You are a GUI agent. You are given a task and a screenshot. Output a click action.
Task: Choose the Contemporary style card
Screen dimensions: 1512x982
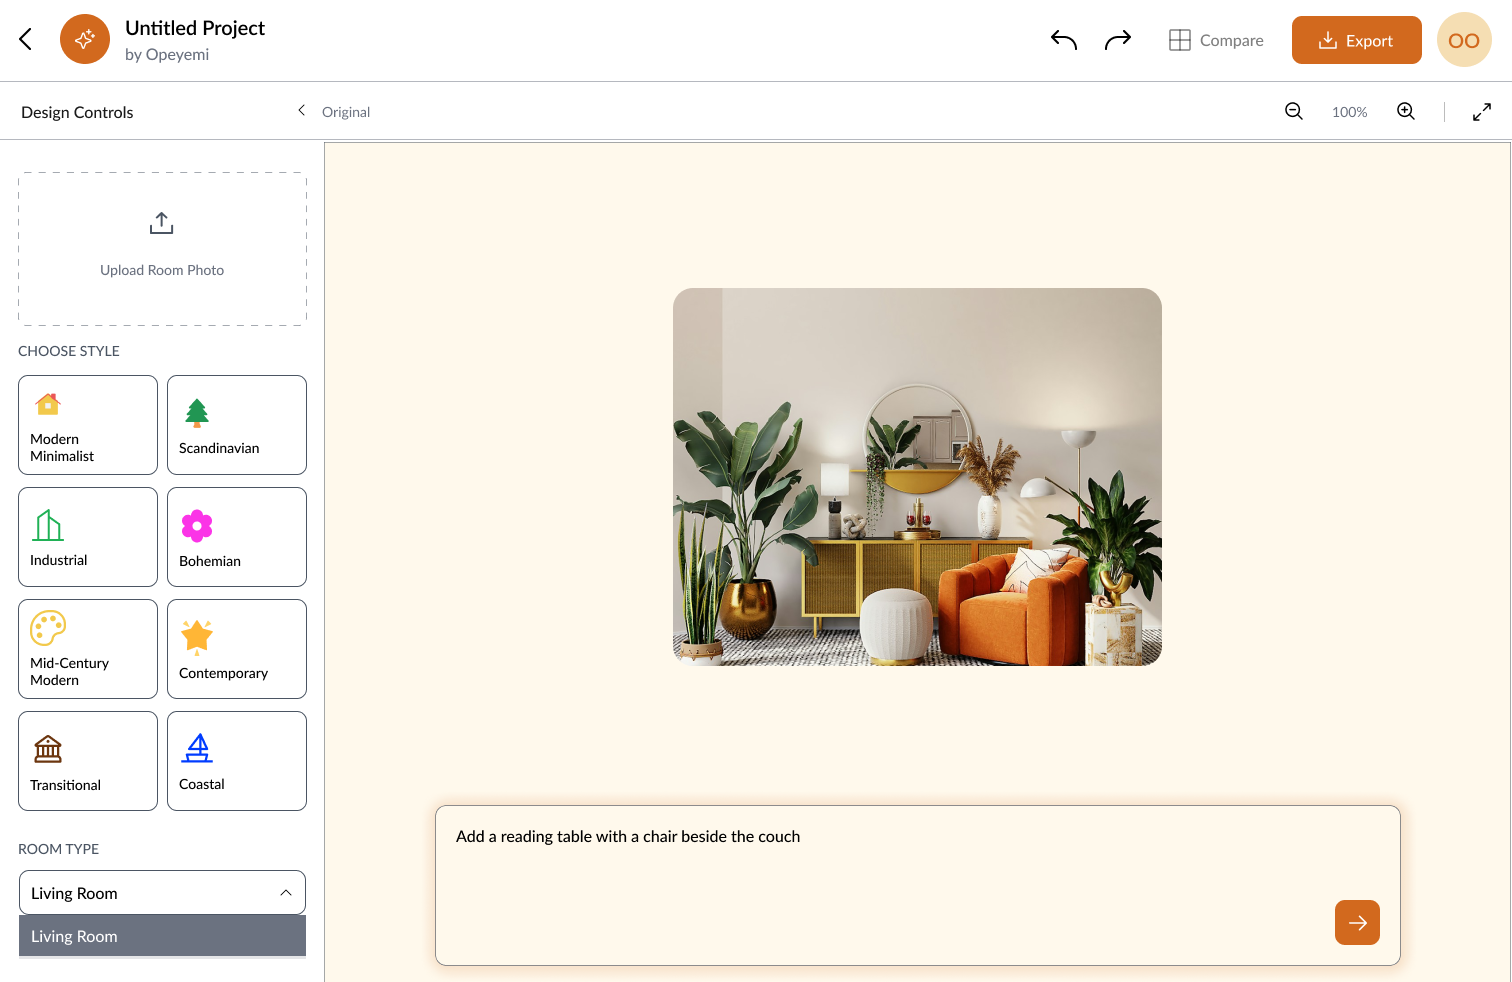click(237, 649)
